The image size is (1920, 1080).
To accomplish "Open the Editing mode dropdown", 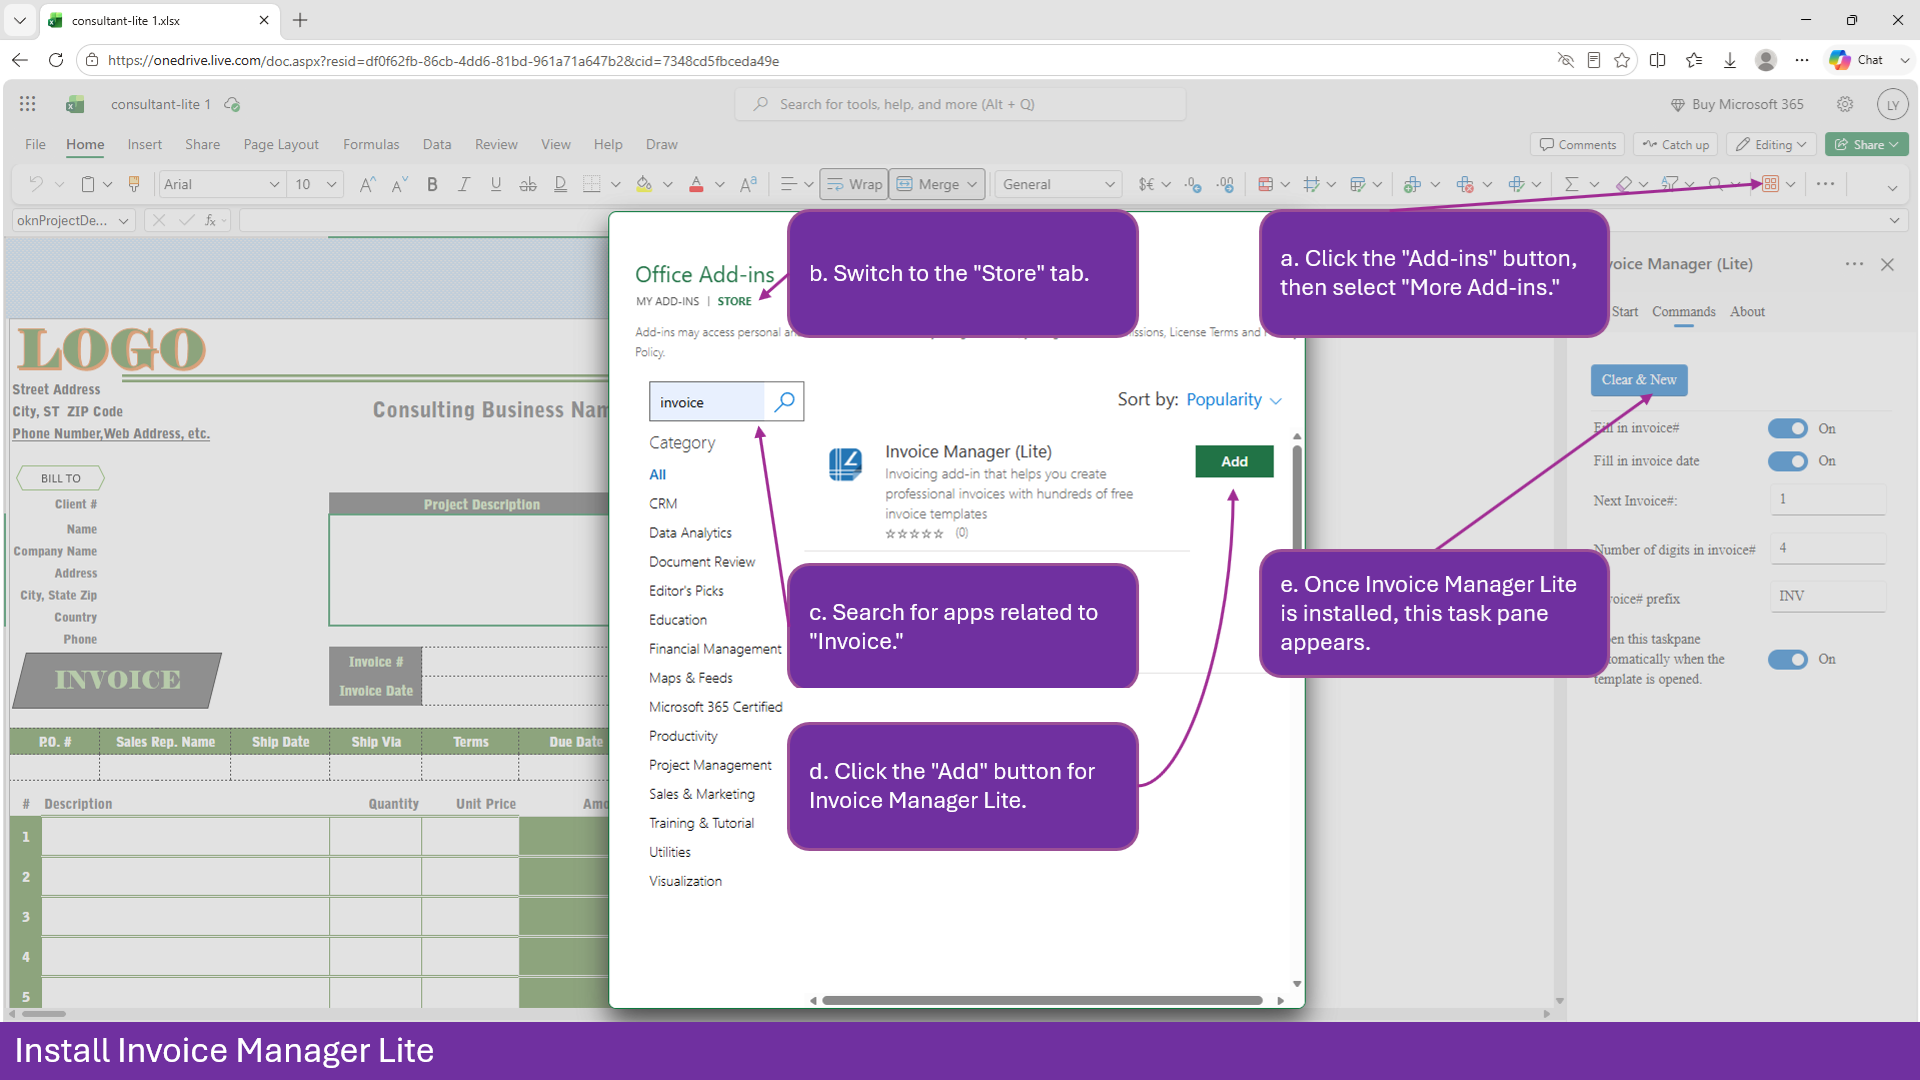I will [1772, 144].
